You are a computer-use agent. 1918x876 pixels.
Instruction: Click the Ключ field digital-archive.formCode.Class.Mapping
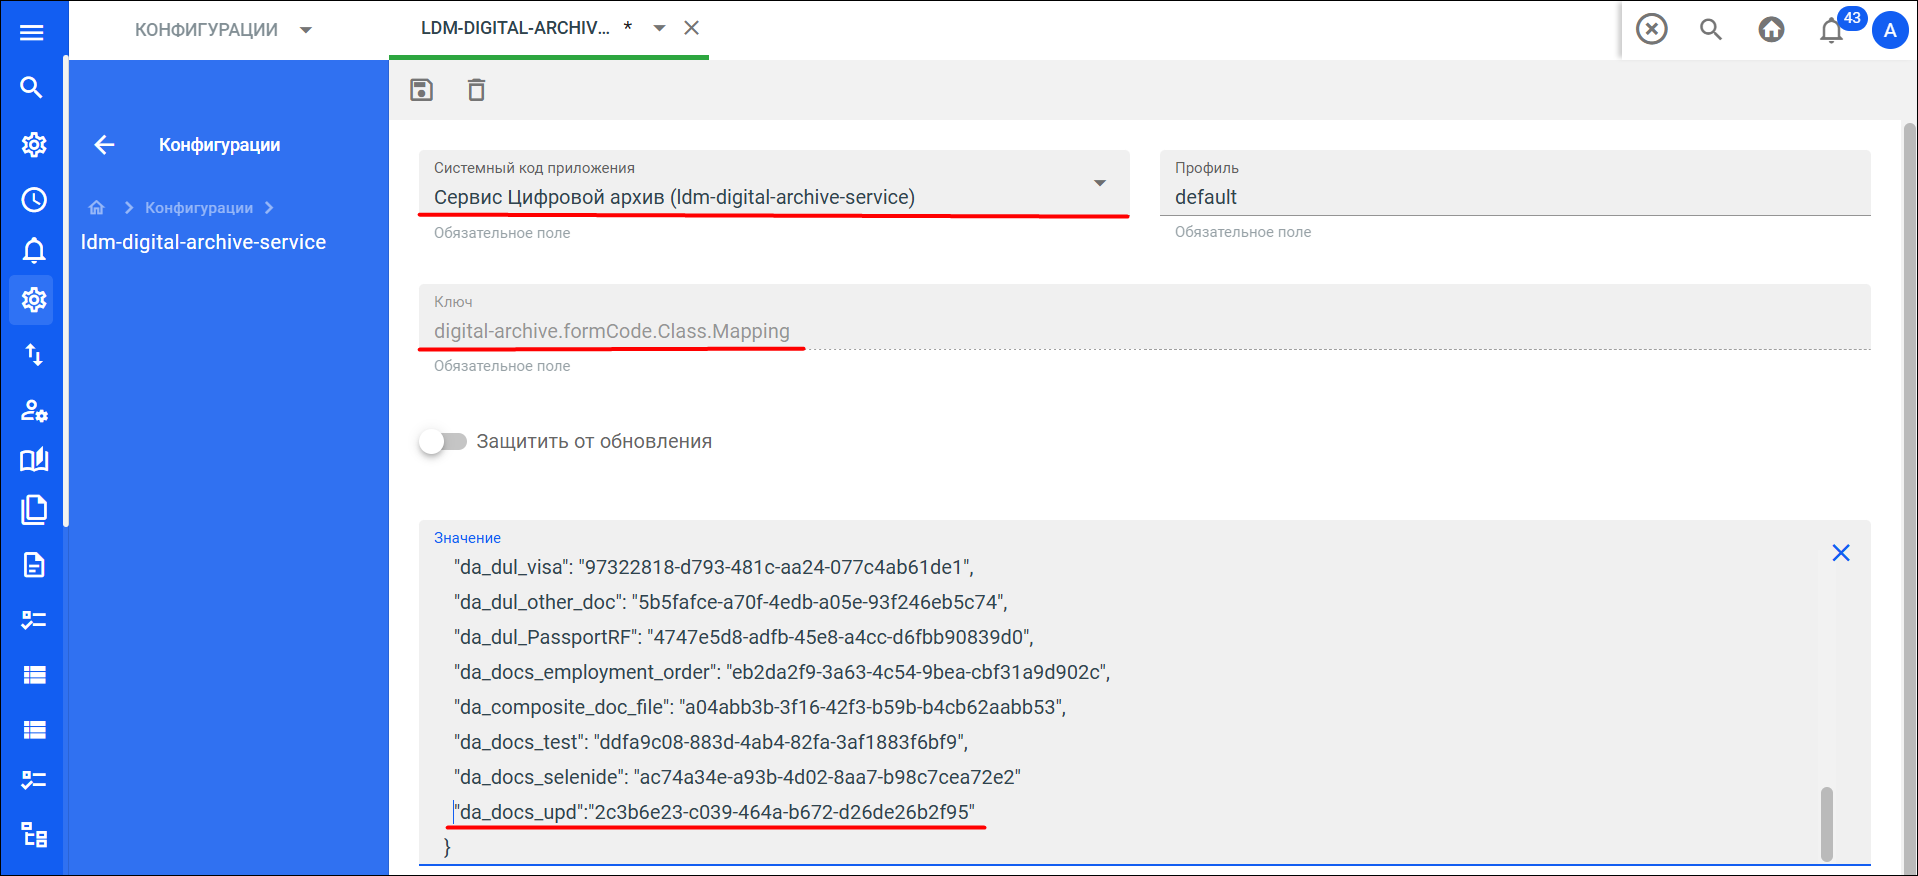point(1145,317)
